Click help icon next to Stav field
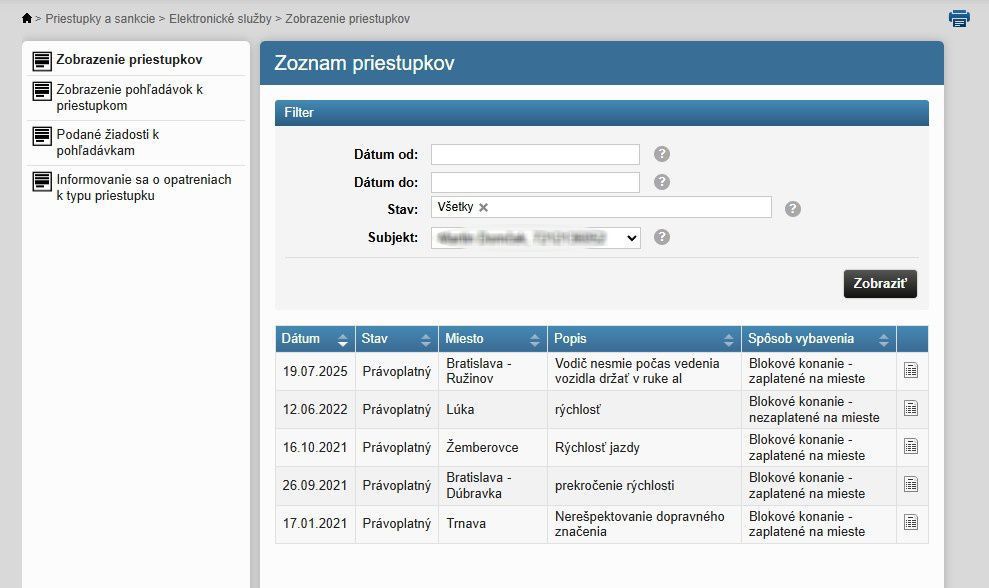The height and width of the screenshot is (588, 989). coord(793,209)
